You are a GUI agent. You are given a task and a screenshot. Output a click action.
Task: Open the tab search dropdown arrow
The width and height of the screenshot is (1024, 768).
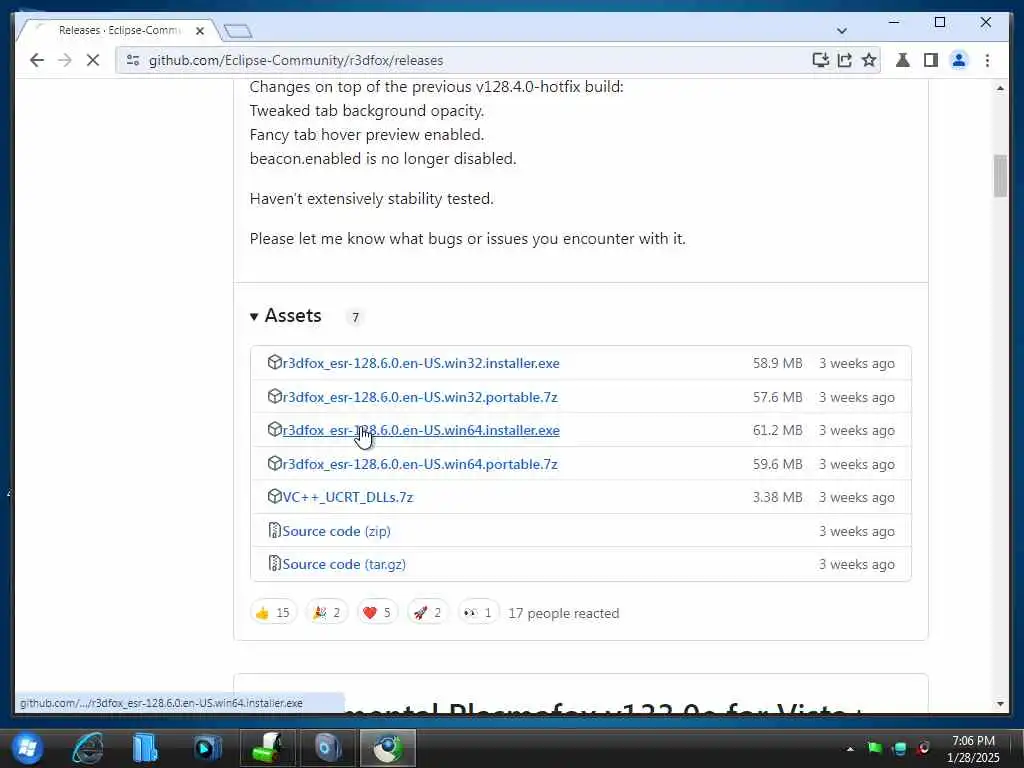pos(842,31)
